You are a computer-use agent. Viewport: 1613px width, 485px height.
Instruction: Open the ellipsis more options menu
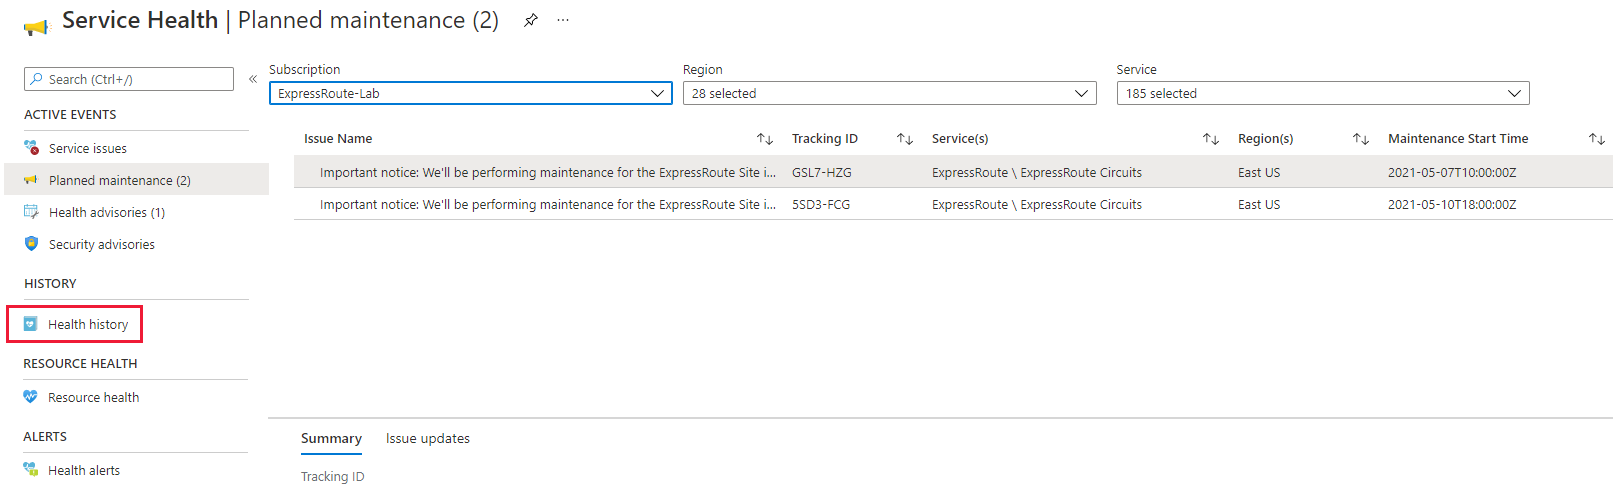[x=563, y=20]
